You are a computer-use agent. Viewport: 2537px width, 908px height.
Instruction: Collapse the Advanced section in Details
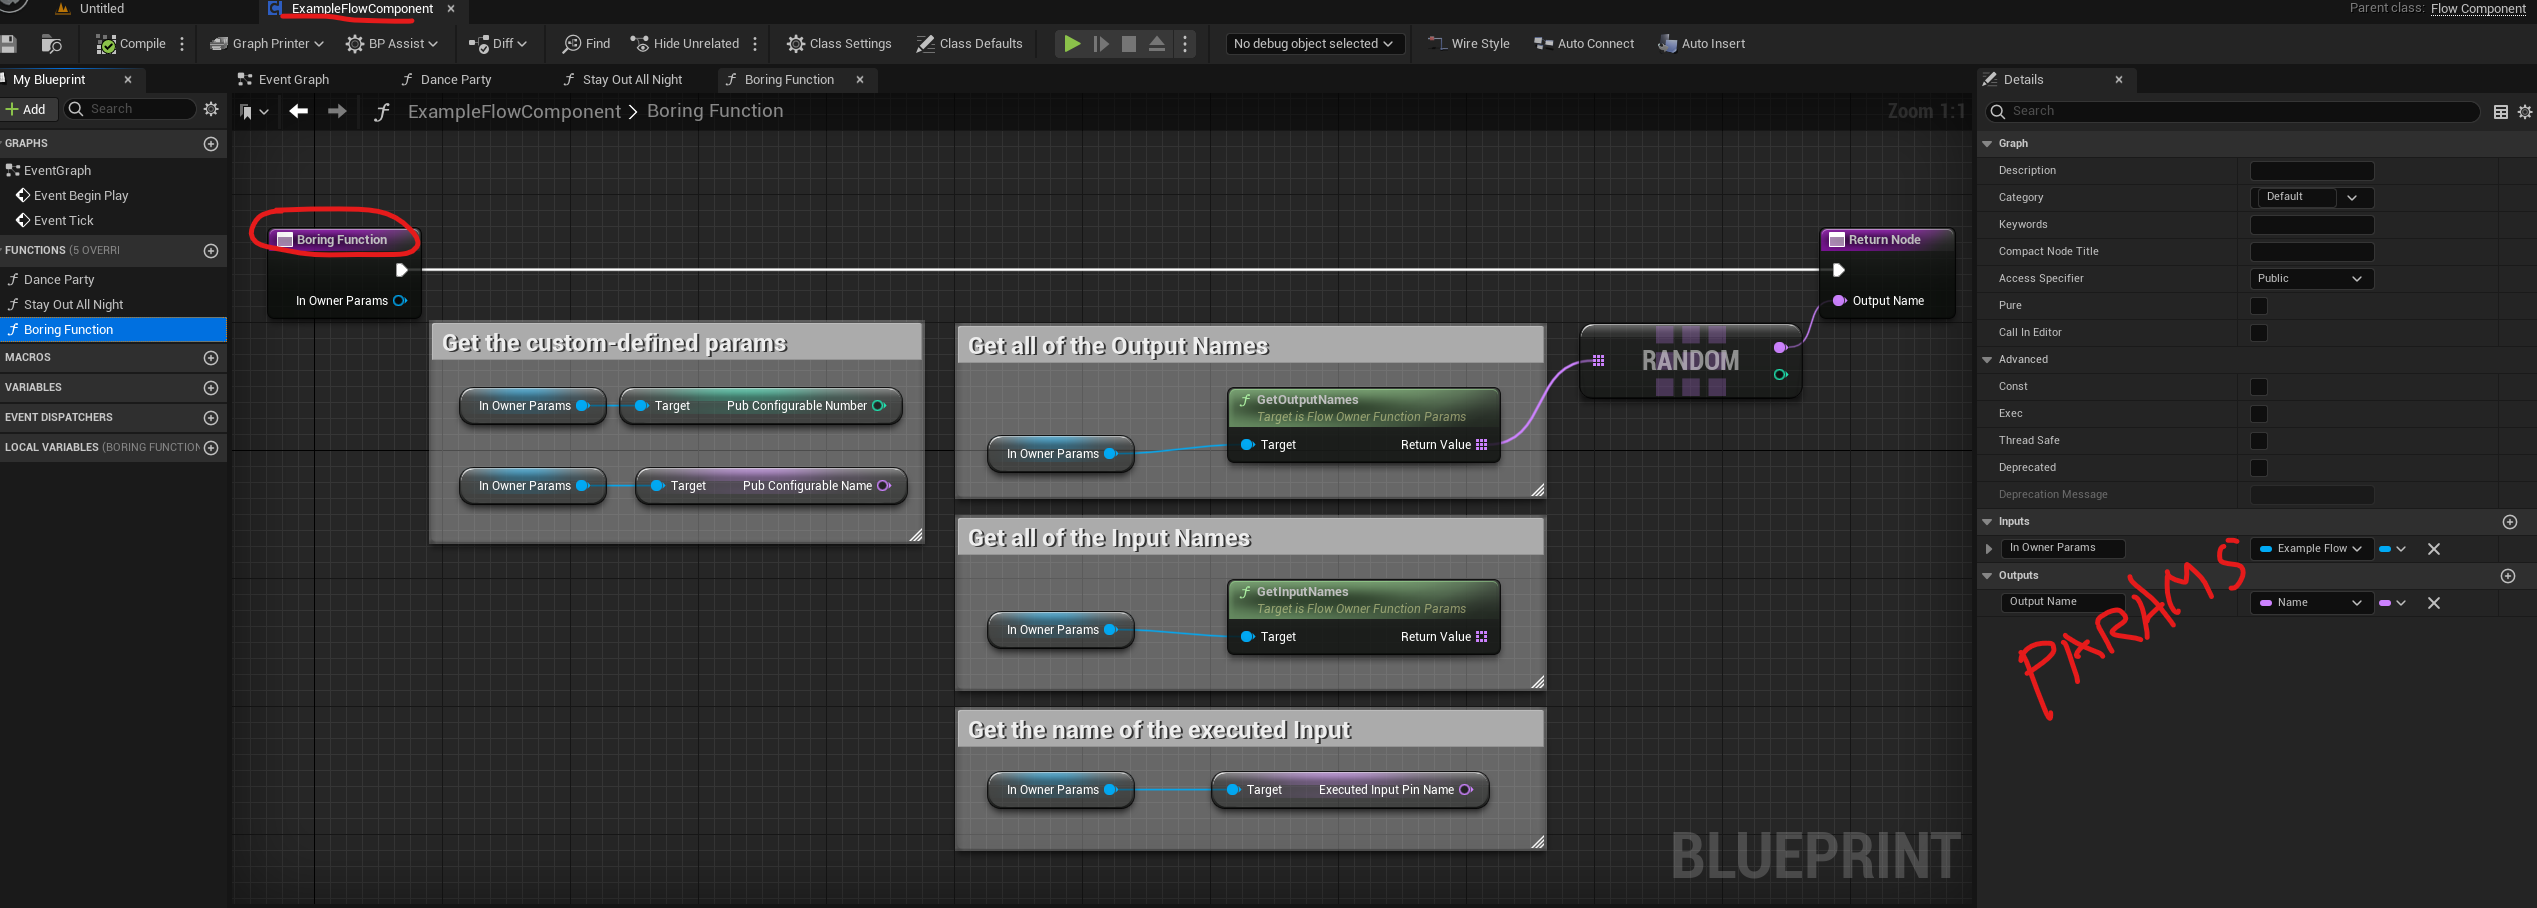pos(1988,359)
